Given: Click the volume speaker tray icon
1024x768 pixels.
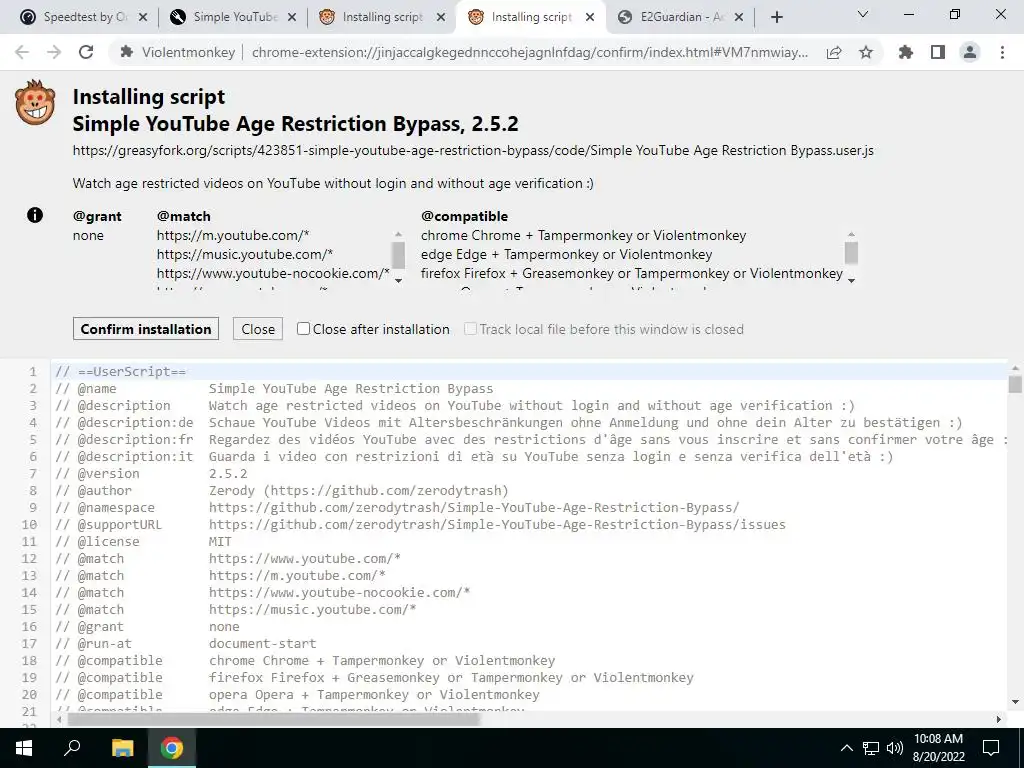Looking at the screenshot, I should pos(895,748).
